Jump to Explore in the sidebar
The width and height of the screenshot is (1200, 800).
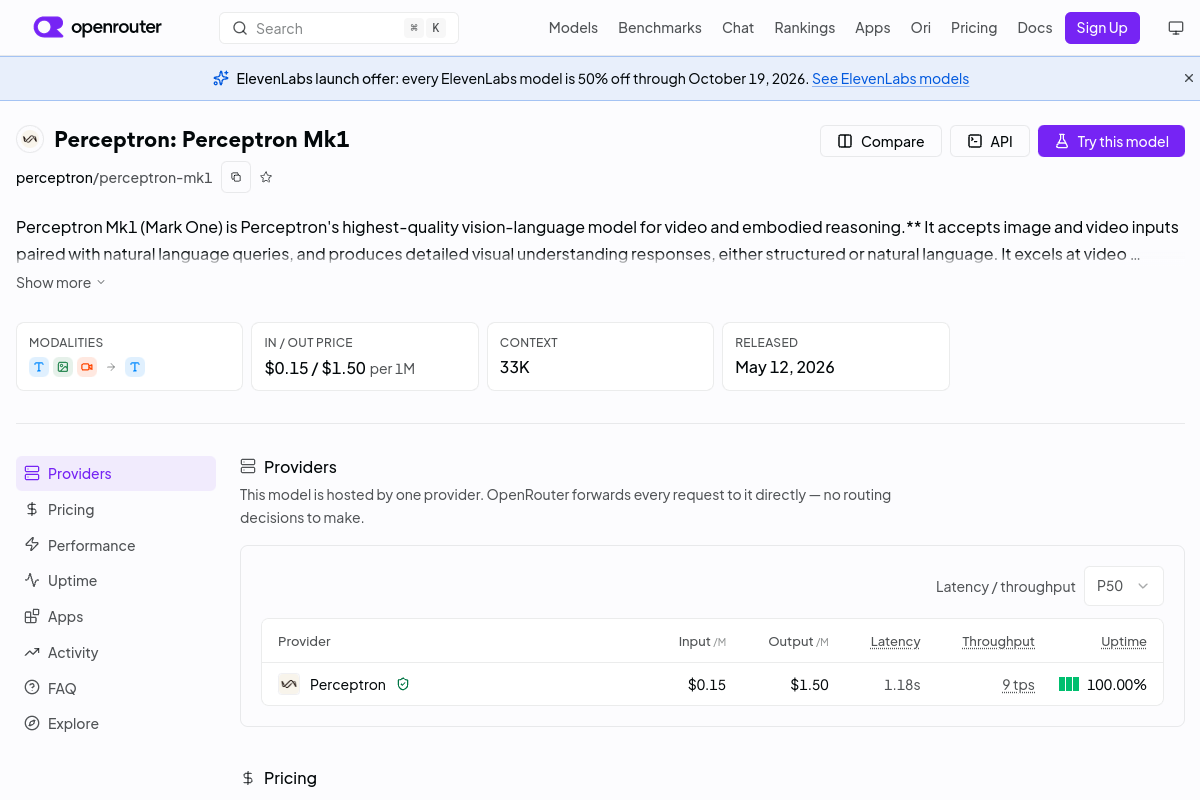point(116,724)
